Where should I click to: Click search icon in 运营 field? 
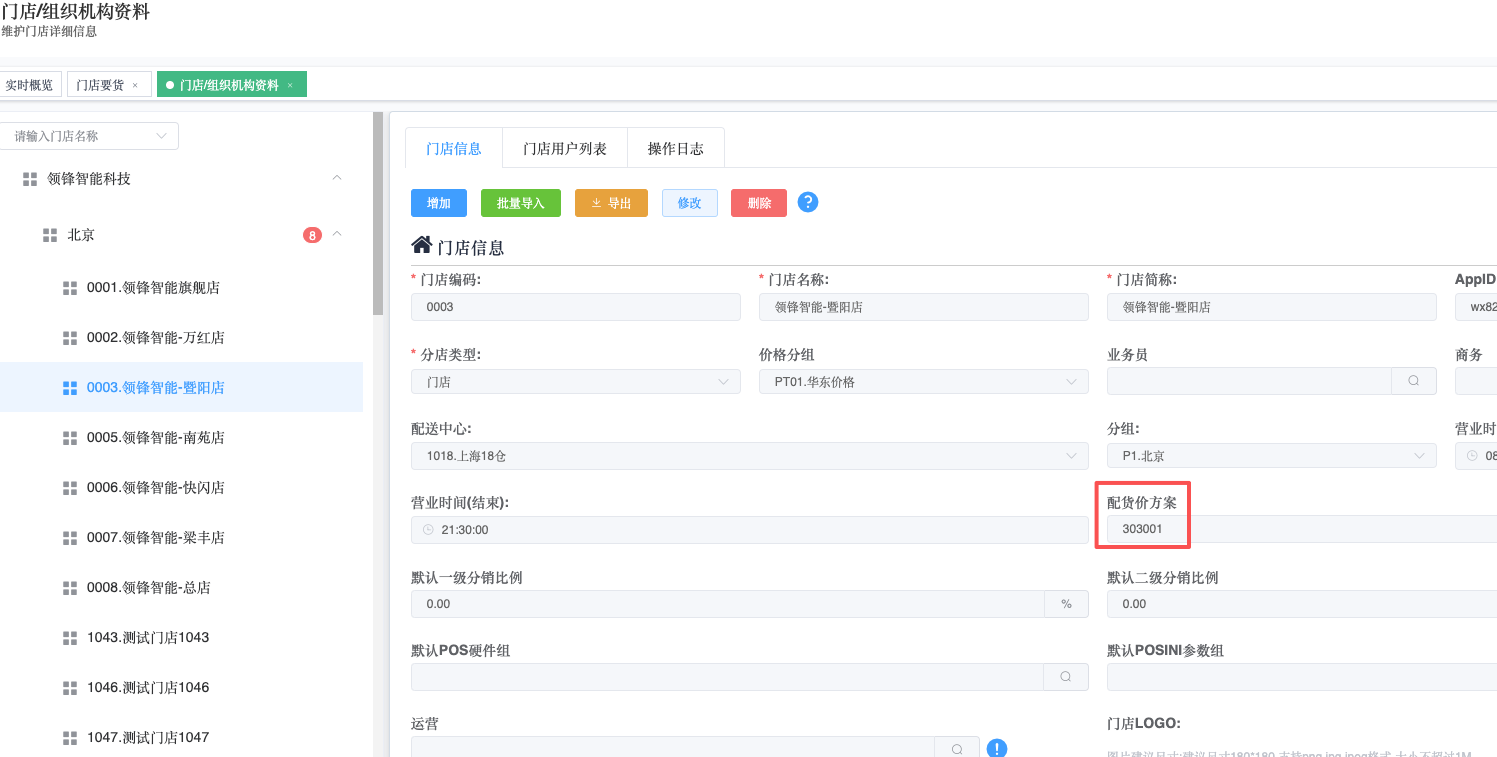coord(957,749)
